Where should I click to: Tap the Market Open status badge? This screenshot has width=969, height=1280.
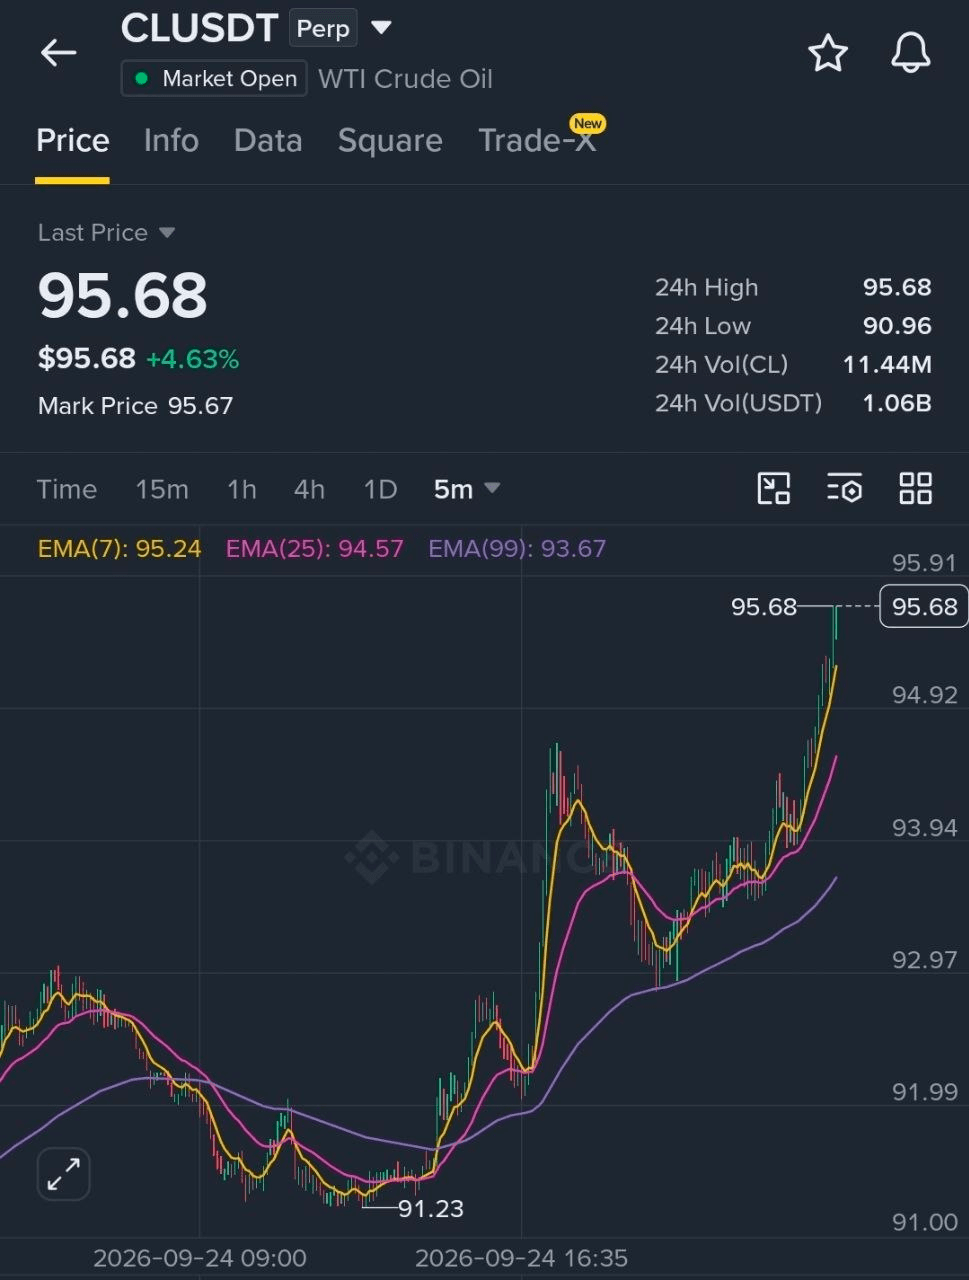pyautogui.click(x=214, y=79)
